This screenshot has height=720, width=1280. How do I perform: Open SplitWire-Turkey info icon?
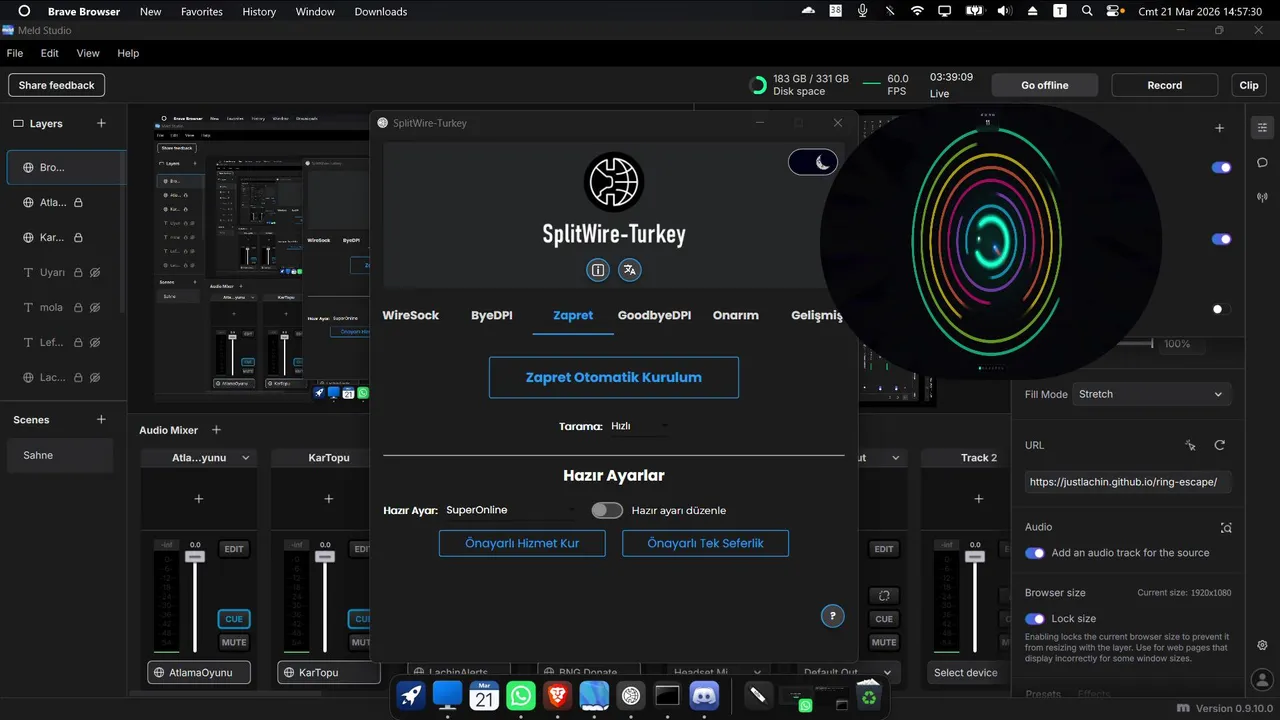[598, 270]
